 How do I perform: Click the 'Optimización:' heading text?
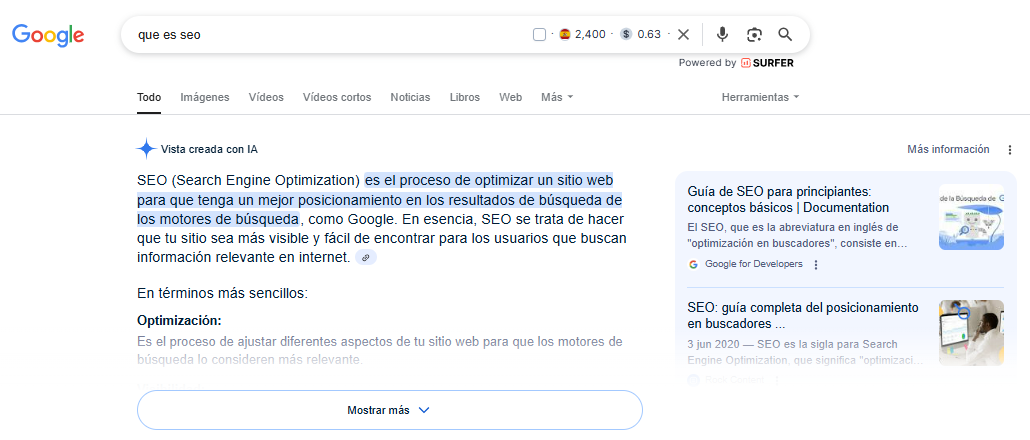click(179, 320)
